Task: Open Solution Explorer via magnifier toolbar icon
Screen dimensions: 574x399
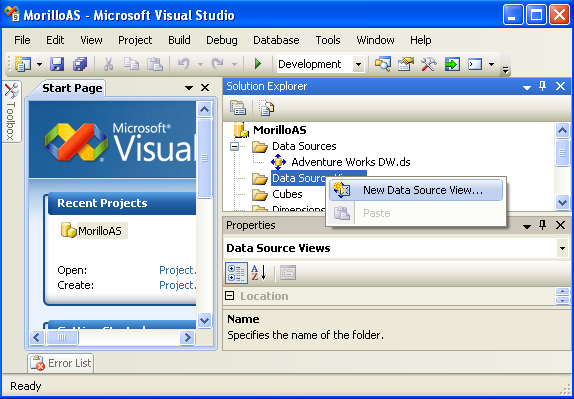Action: click(383, 64)
